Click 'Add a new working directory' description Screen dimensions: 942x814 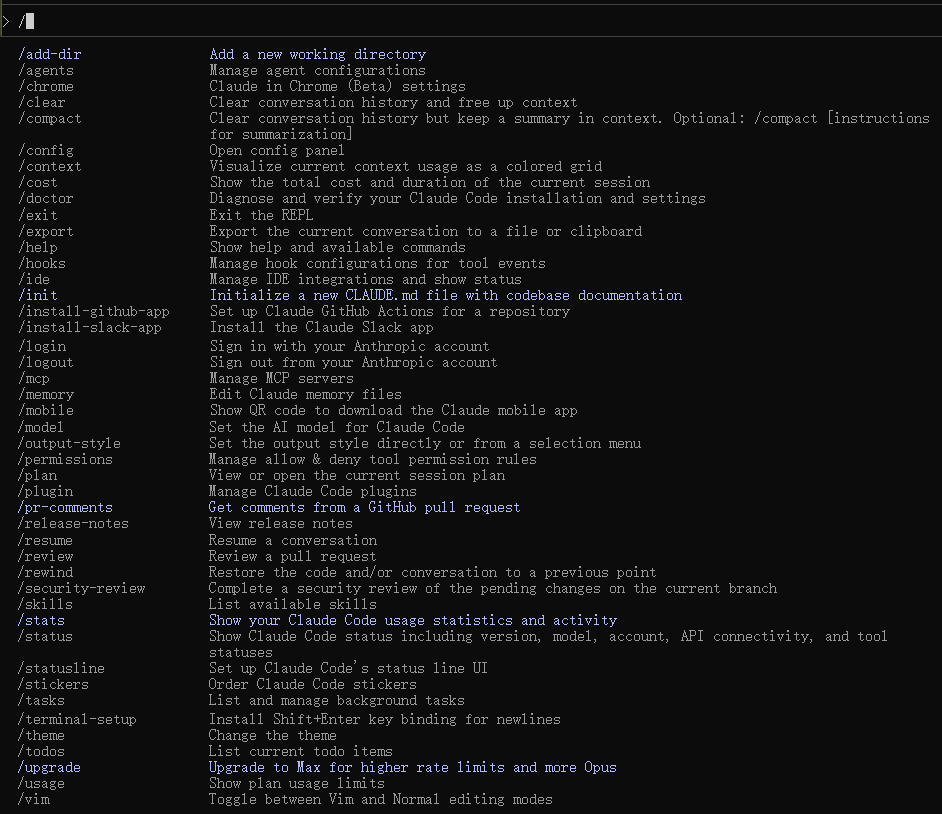[318, 54]
